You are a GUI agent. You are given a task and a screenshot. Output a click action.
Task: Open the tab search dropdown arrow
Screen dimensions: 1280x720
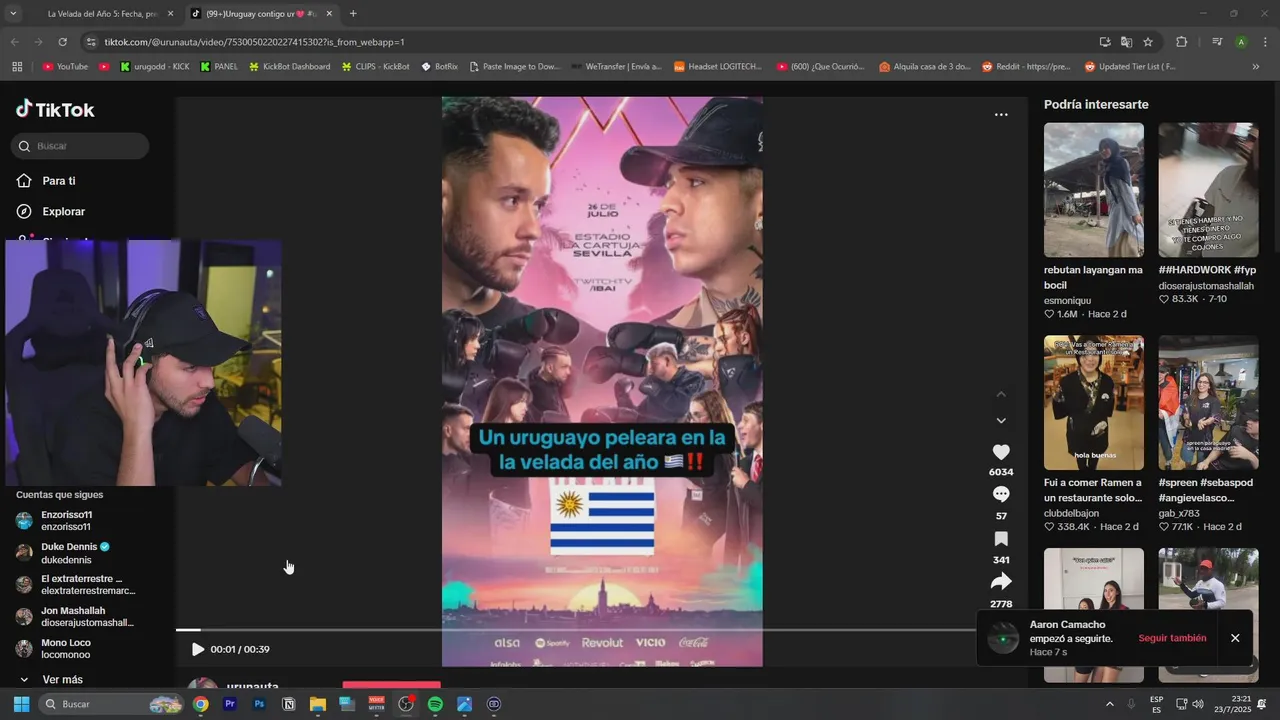coord(13,14)
